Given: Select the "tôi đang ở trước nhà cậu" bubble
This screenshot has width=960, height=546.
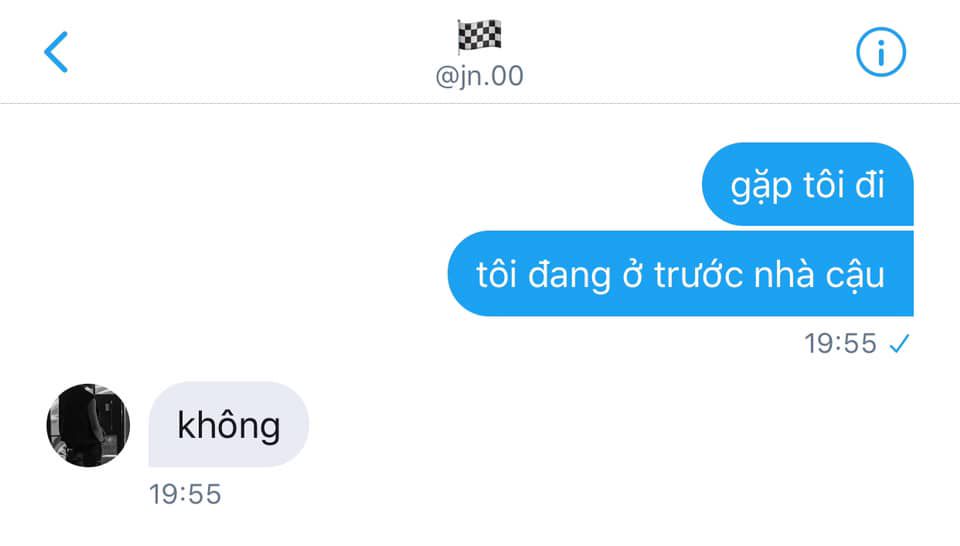Looking at the screenshot, I should coord(680,274).
